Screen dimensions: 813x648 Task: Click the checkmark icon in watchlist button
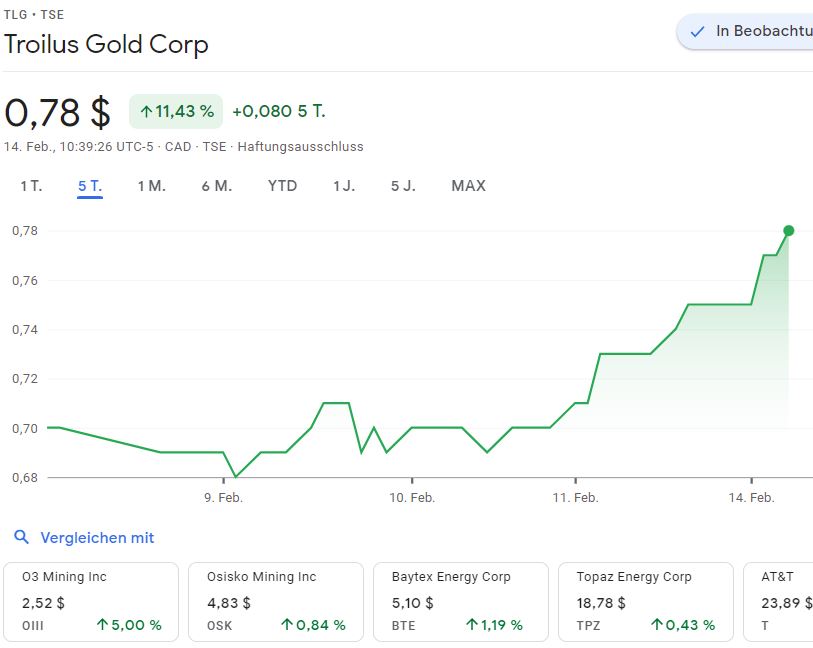pos(698,32)
